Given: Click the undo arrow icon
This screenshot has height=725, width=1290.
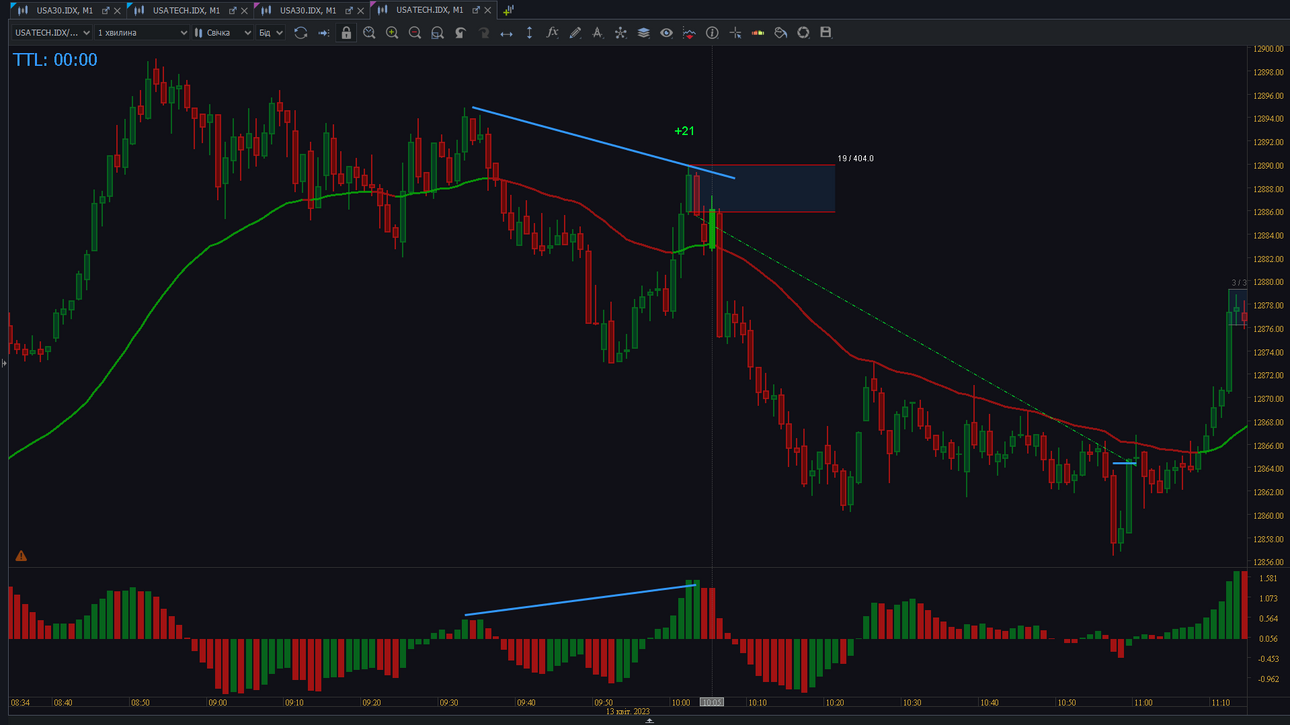Looking at the screenshot, I should tap(460, 33).
